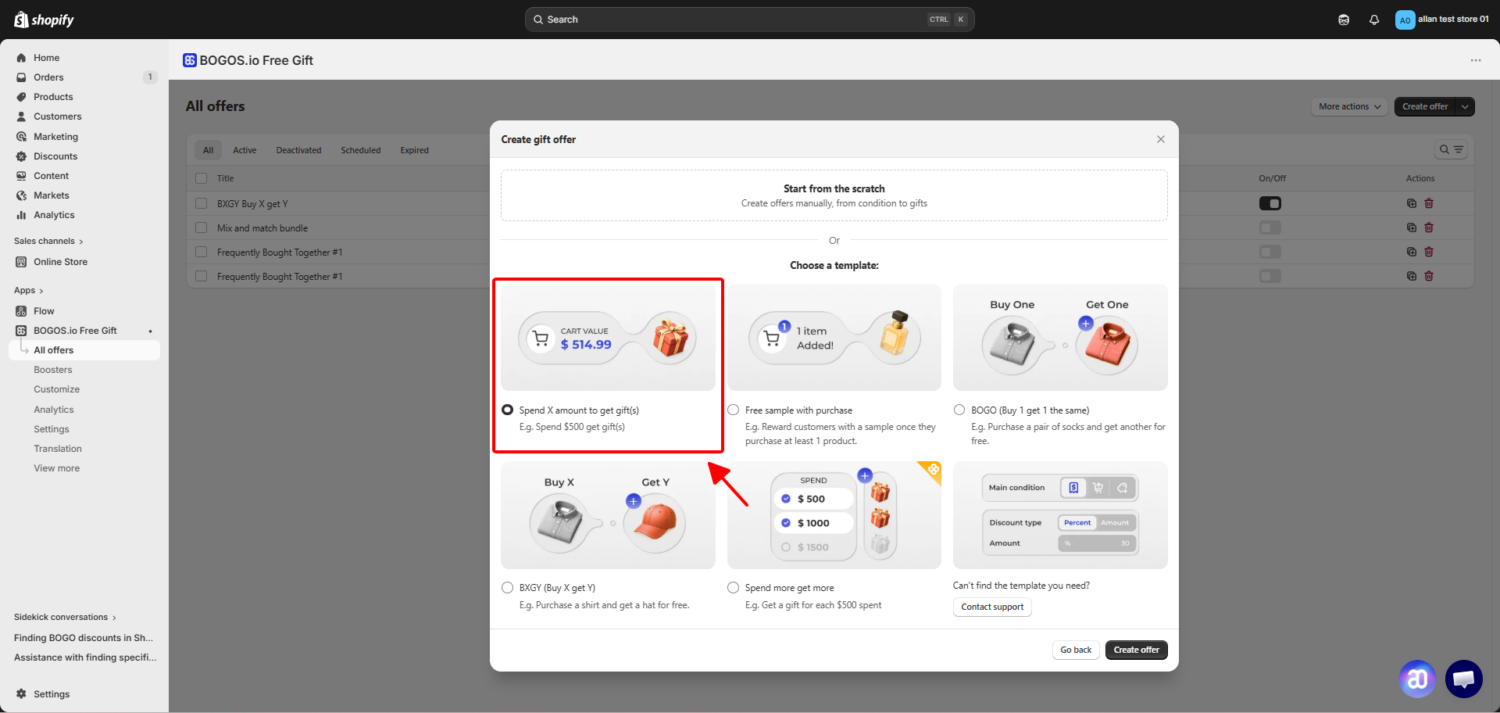Duplicate the Mix and match bundle offer

tap(1411, 228)
